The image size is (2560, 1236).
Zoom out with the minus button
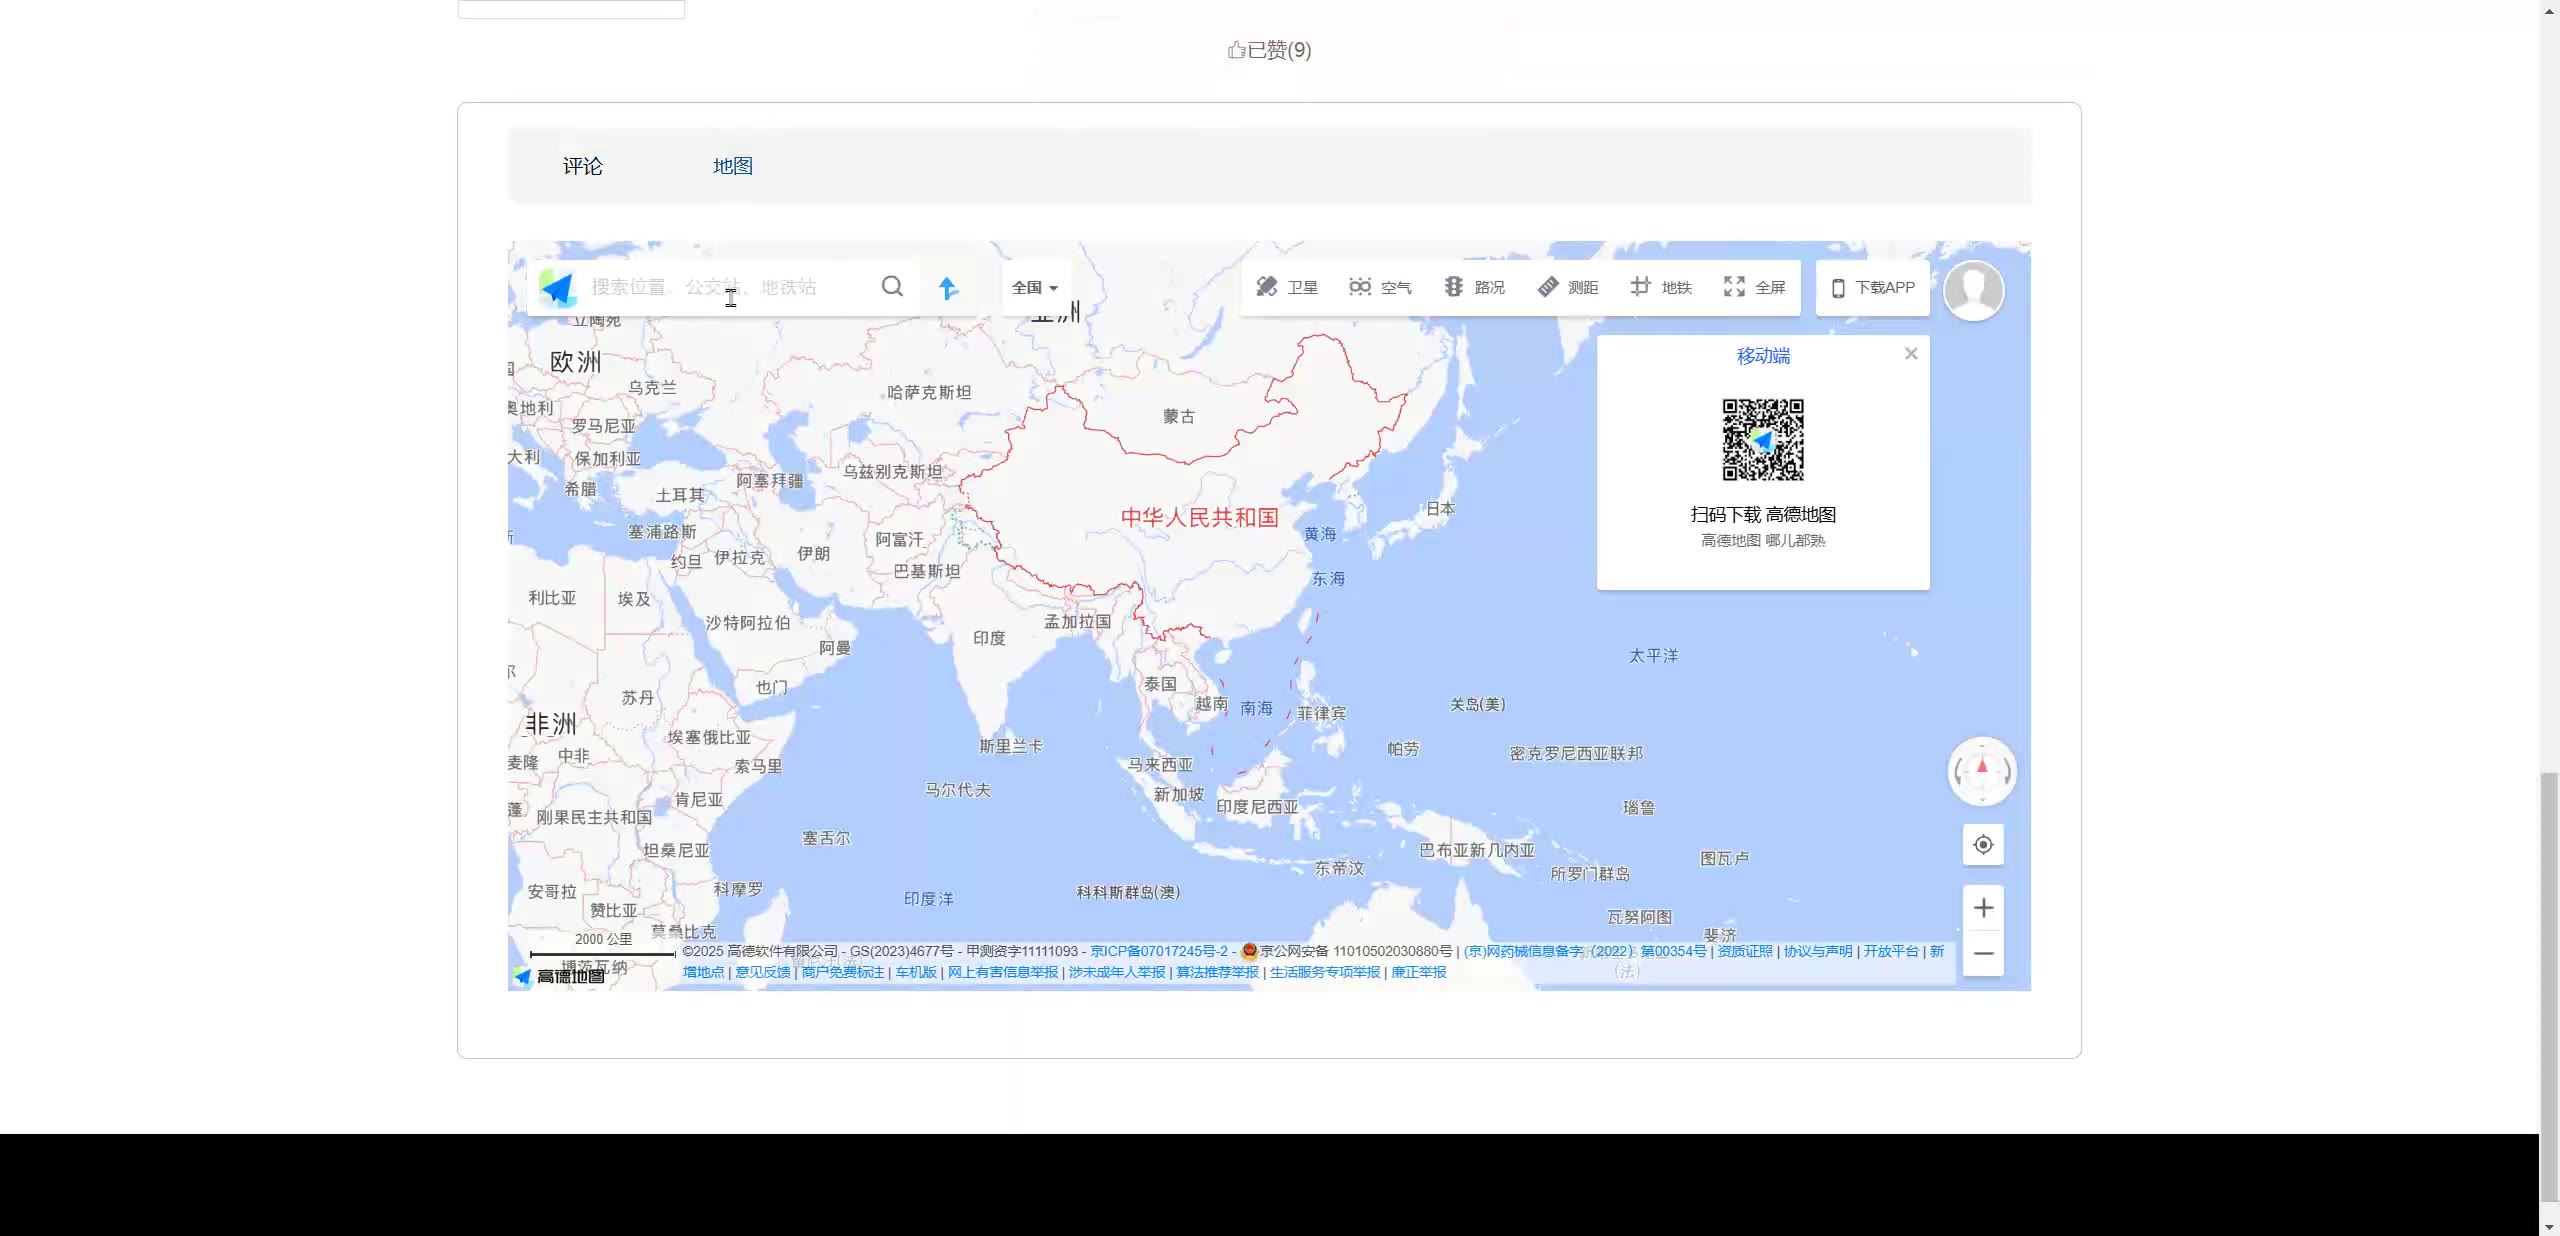[x=1983, y=954]
